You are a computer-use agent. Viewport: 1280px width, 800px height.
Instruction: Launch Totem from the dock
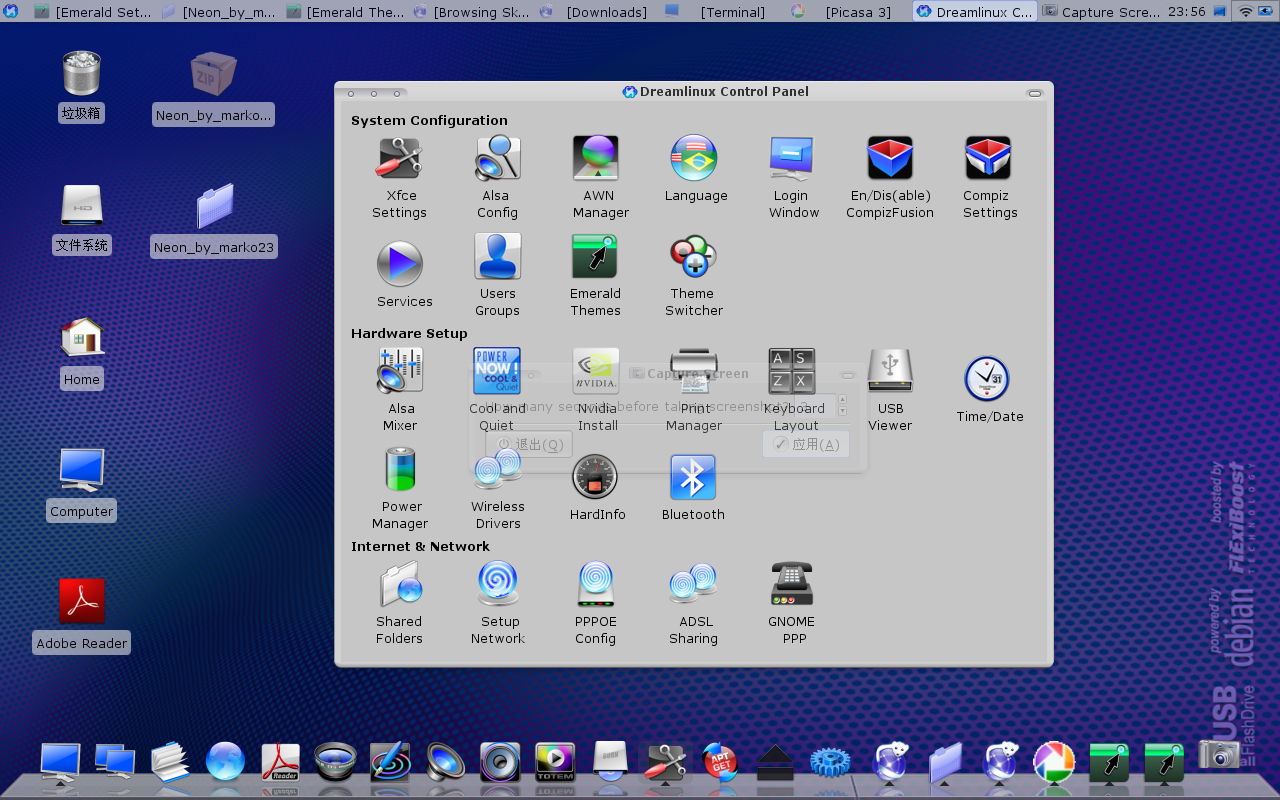point(555,762)
